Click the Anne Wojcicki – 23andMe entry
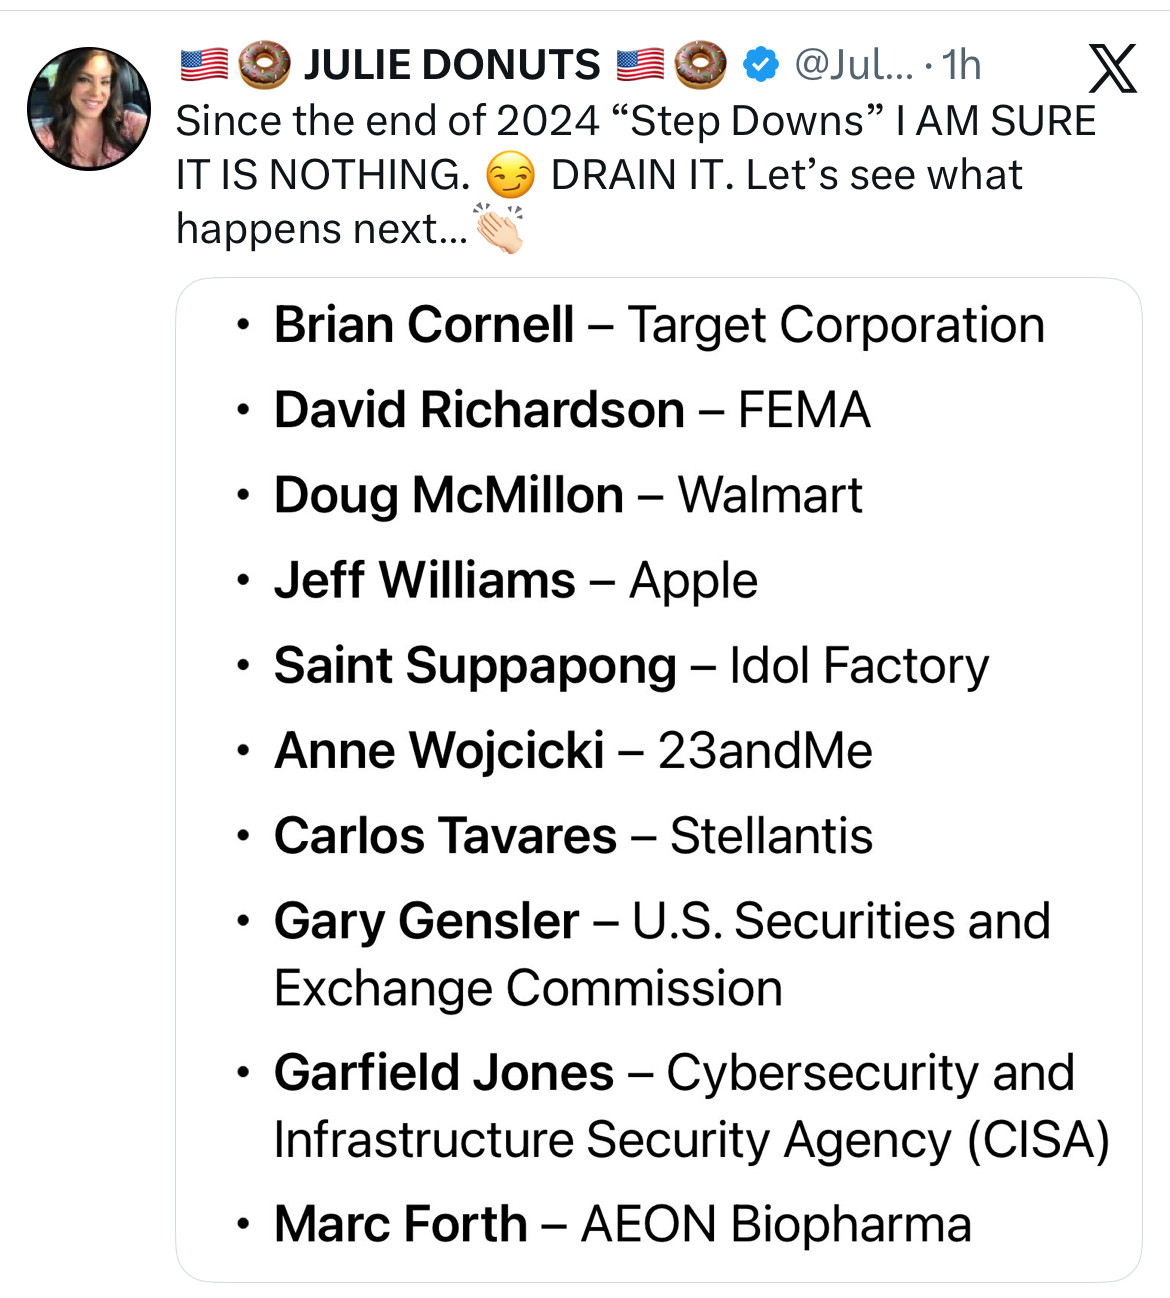The height and width of the screenshot is (1298, 1170). pos(573,750)
